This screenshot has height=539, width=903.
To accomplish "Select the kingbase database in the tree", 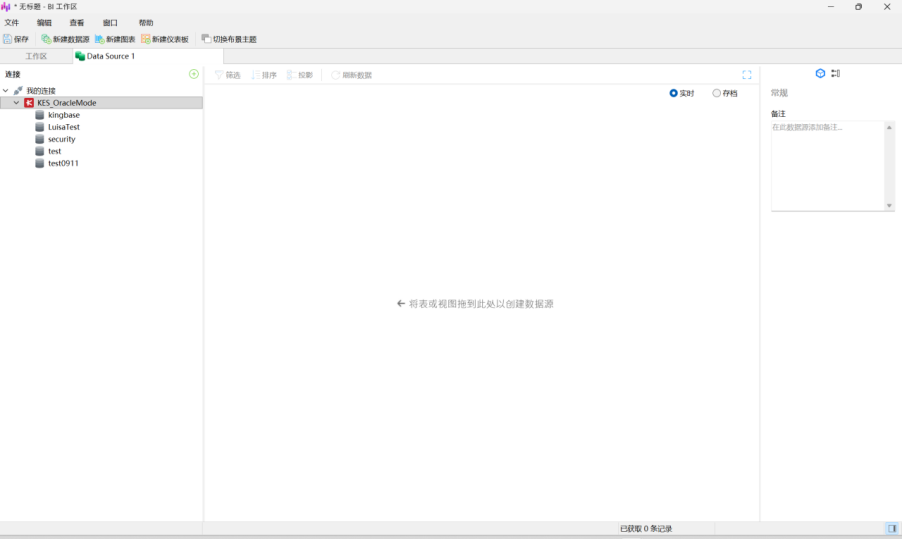I will coord(63,115).
